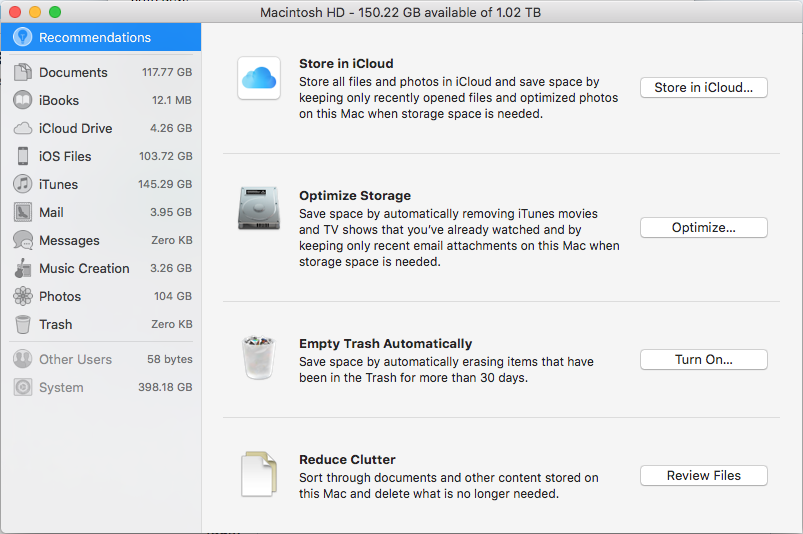Viewport: 803px width, 534px height.
Task: Click the Mail stamp icon
Action: click(23, 212)
